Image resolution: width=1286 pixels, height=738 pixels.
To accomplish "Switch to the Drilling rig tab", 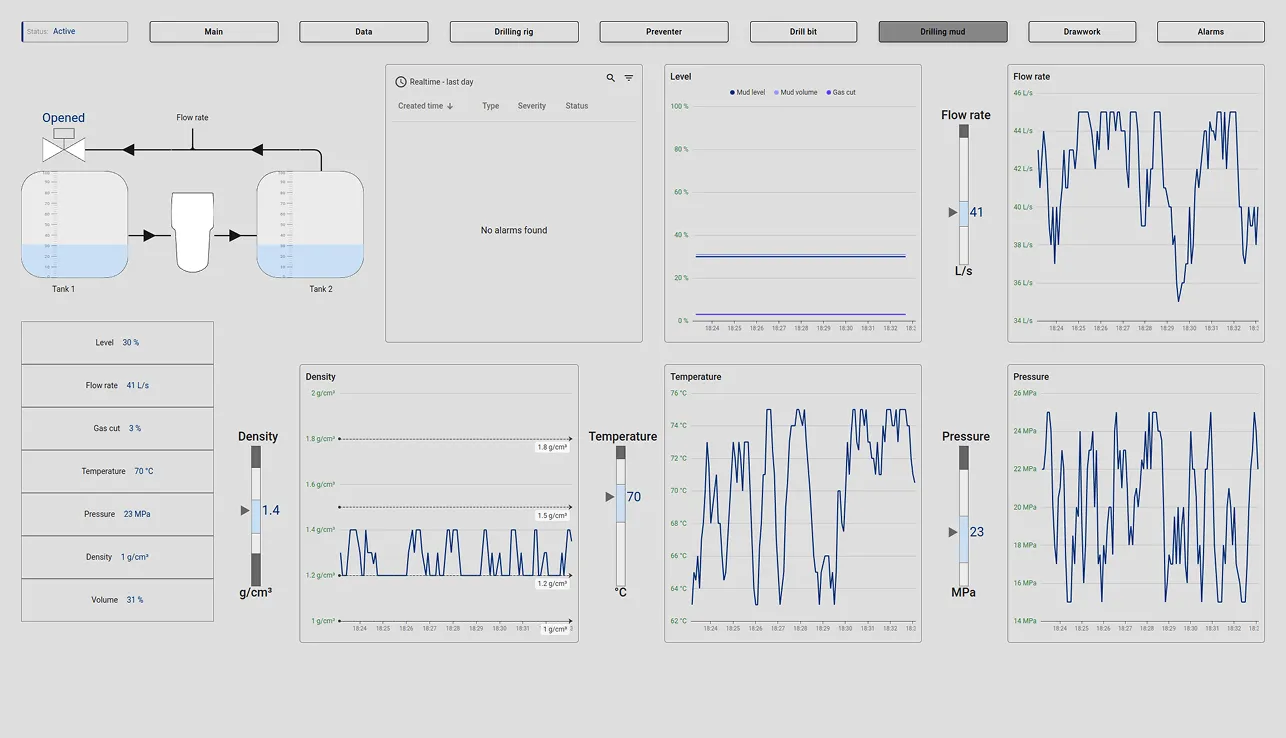I will pos(514,32).
